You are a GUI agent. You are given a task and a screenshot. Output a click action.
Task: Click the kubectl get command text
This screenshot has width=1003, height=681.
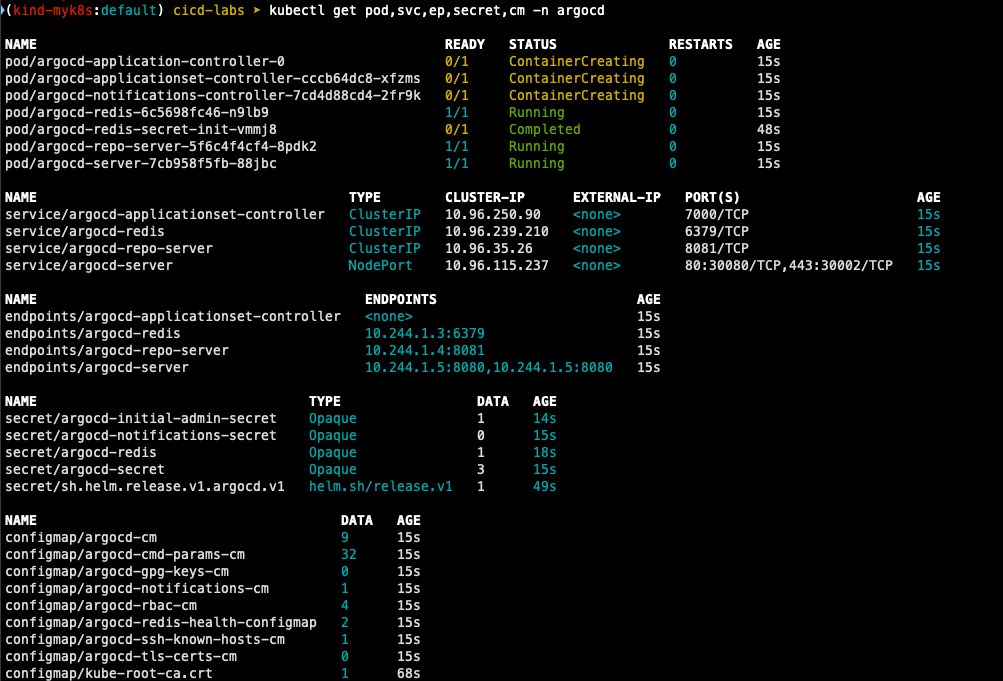(x=436, y=10)
